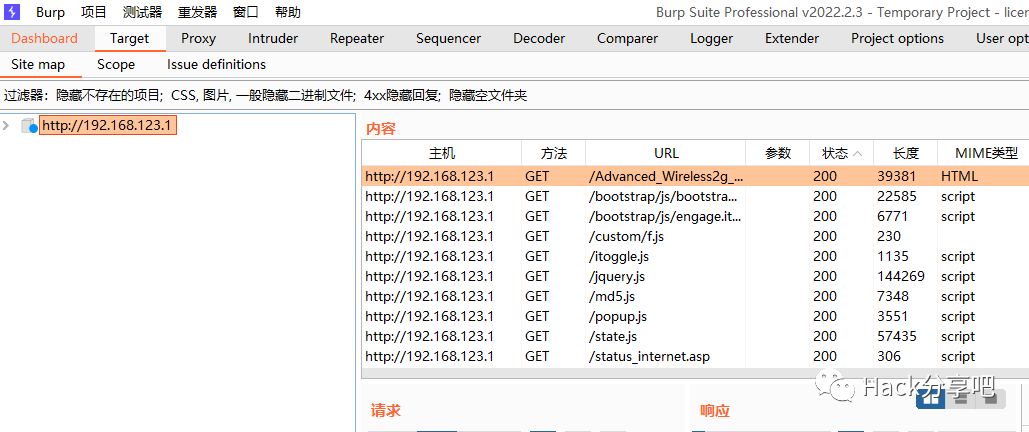Switch to the Dashboard tab
The image size is (1029, 432).
45,39
